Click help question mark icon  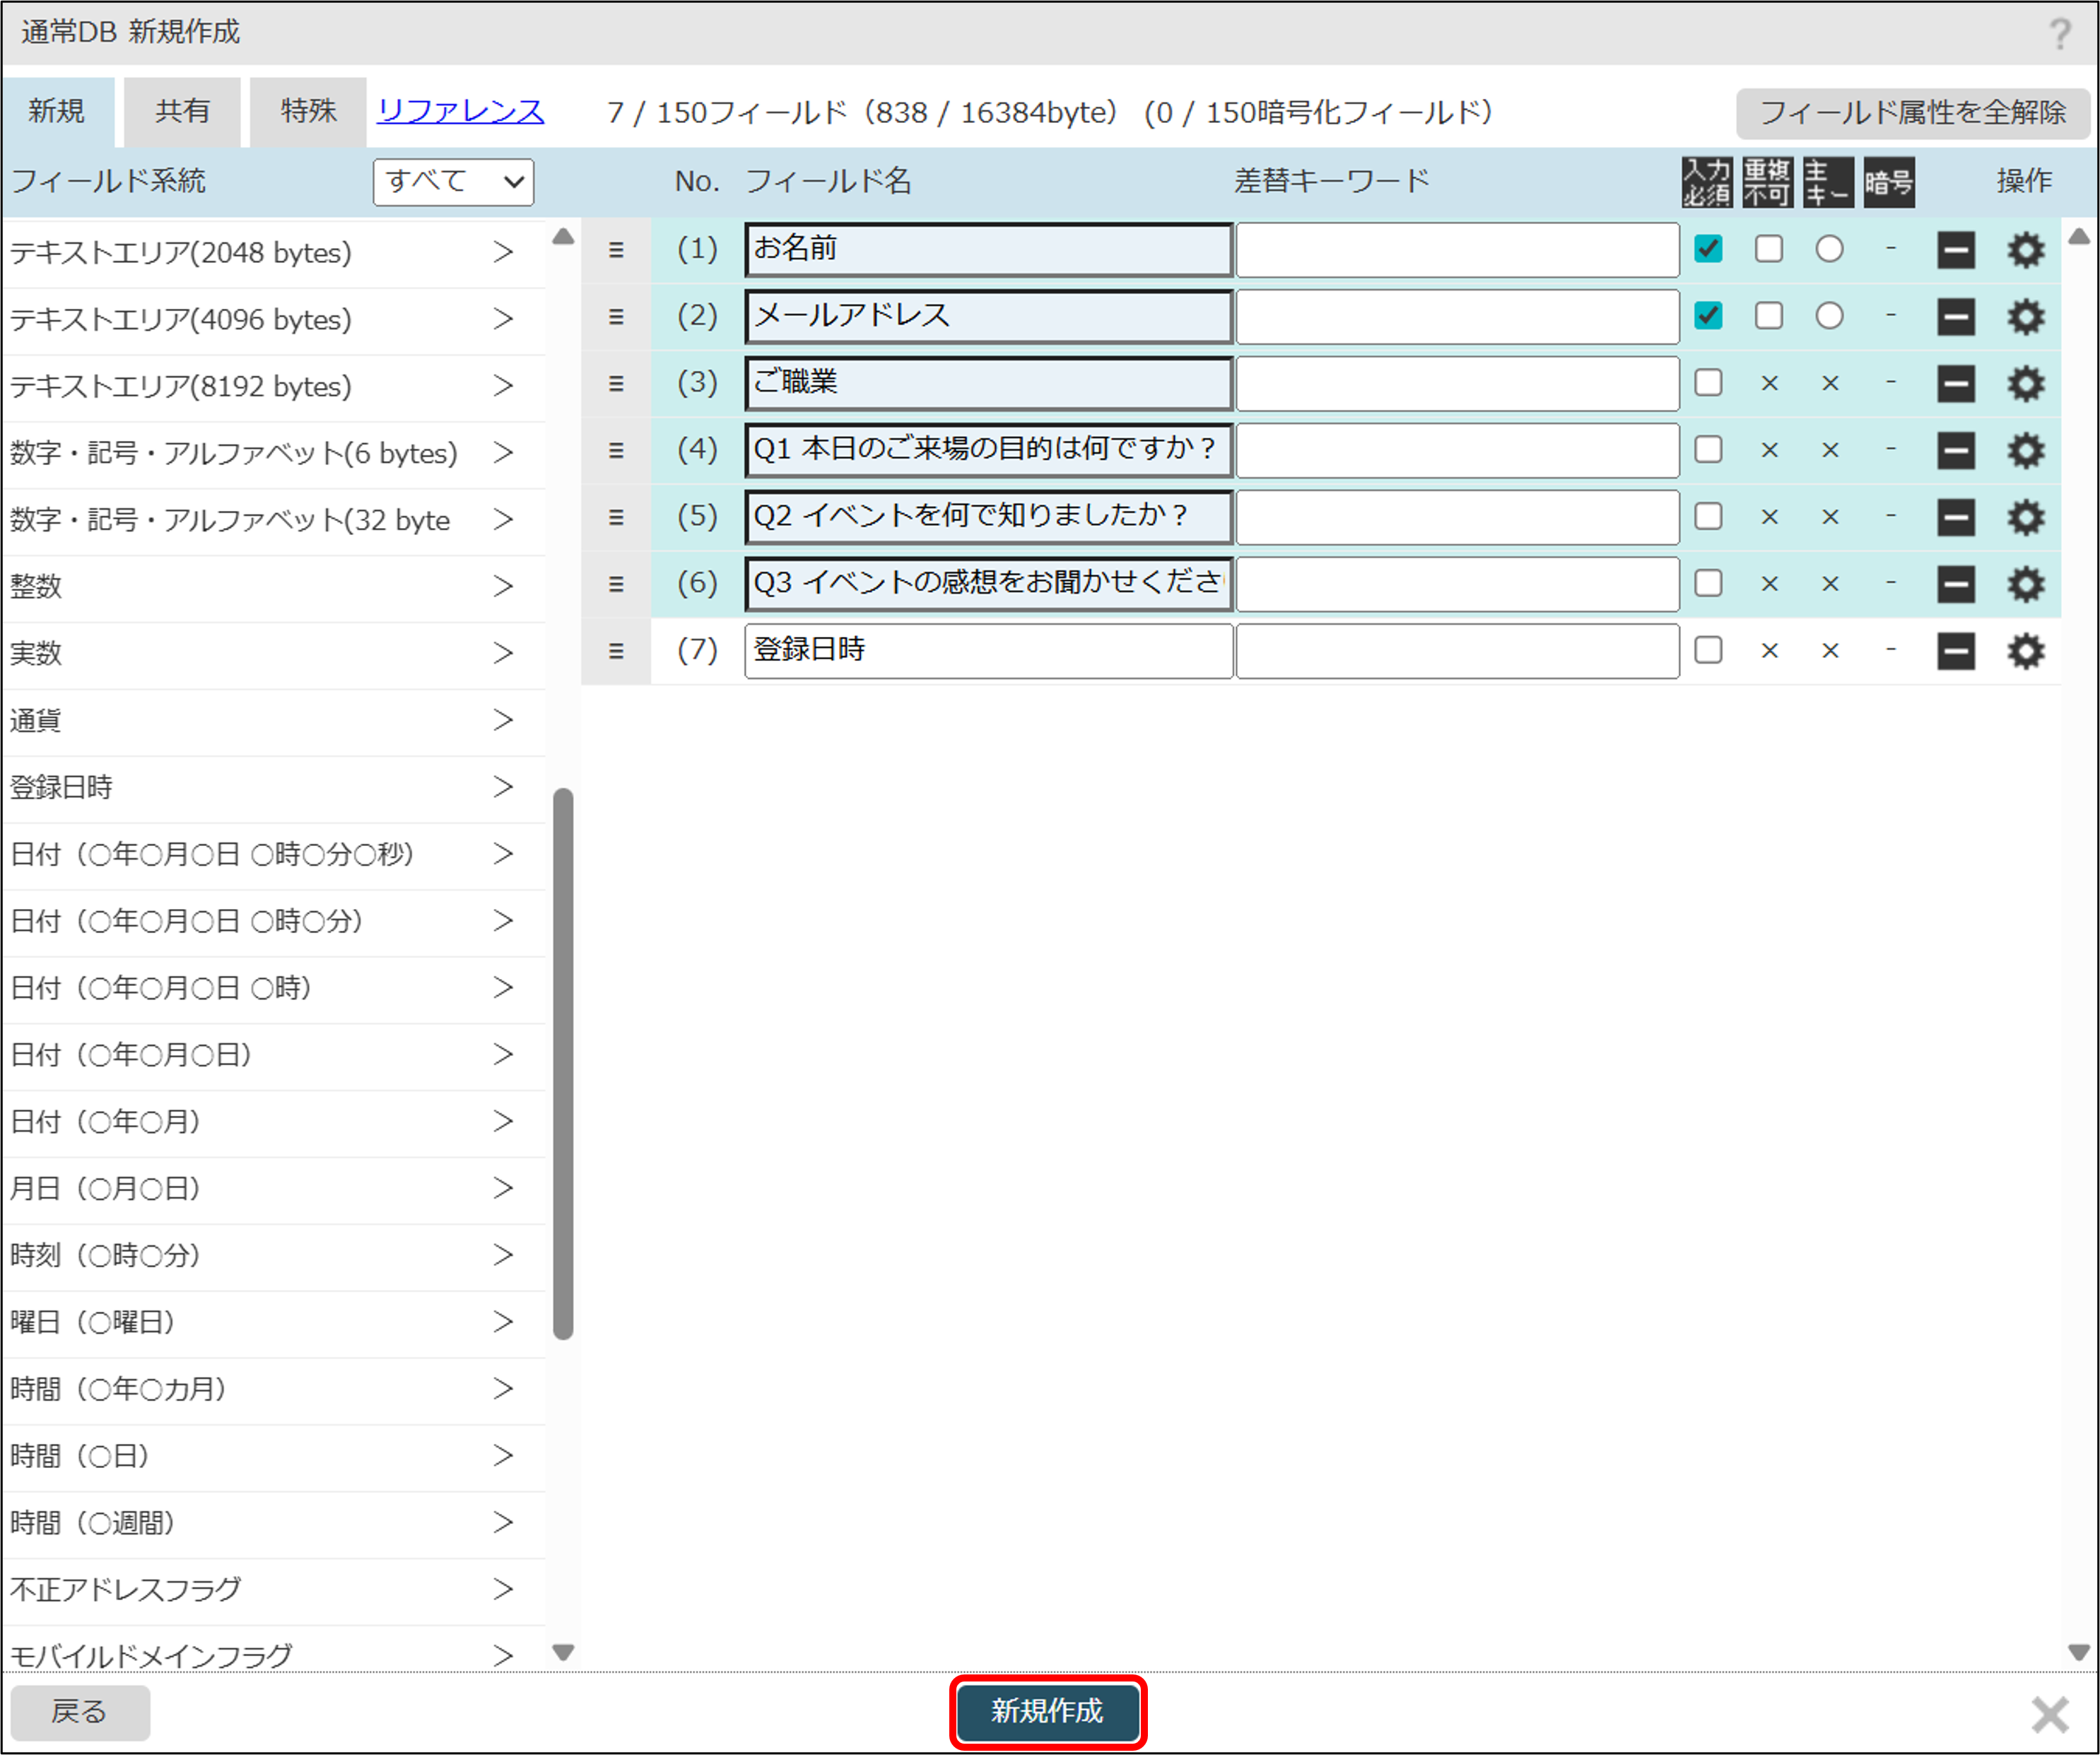tap(2059, 34)
